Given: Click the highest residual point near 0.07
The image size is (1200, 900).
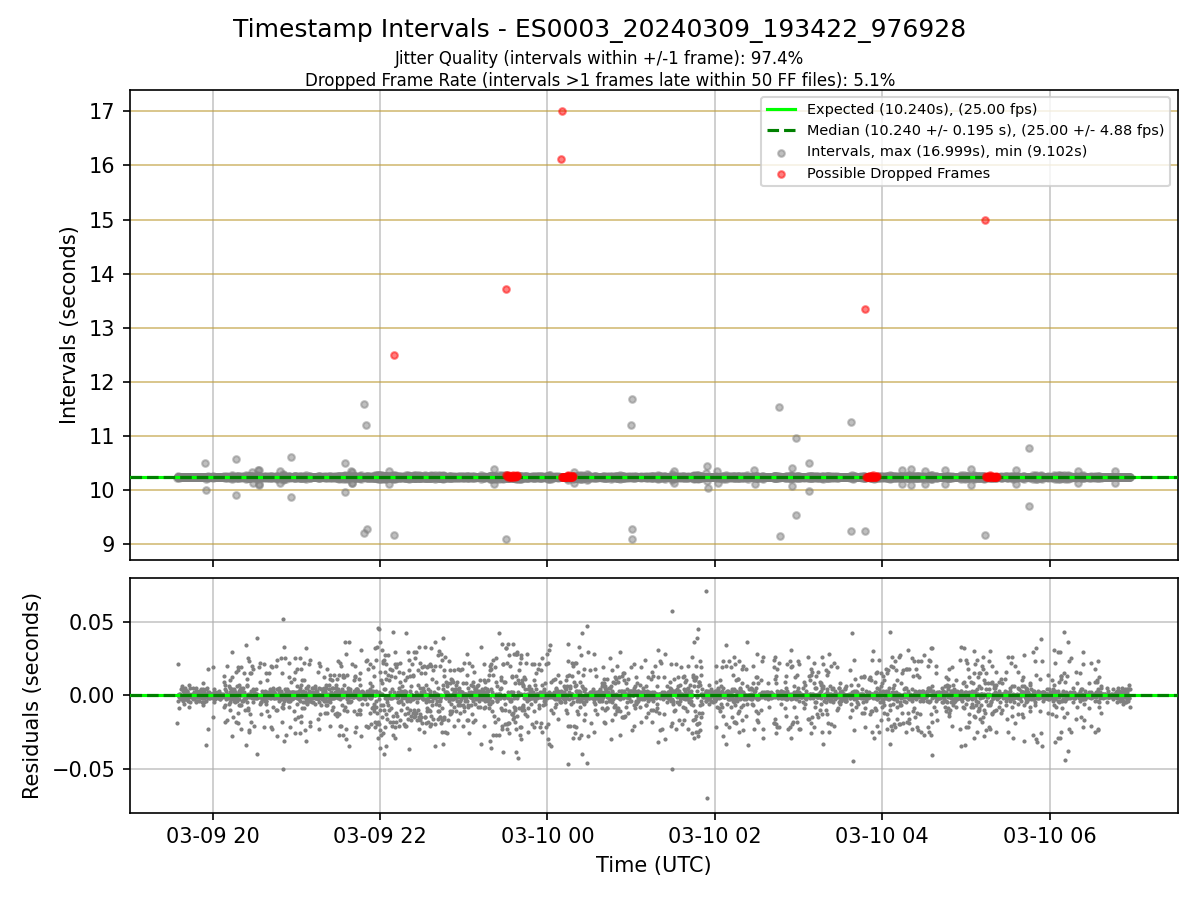Looking at the screenshot, I should click(706, 591).
